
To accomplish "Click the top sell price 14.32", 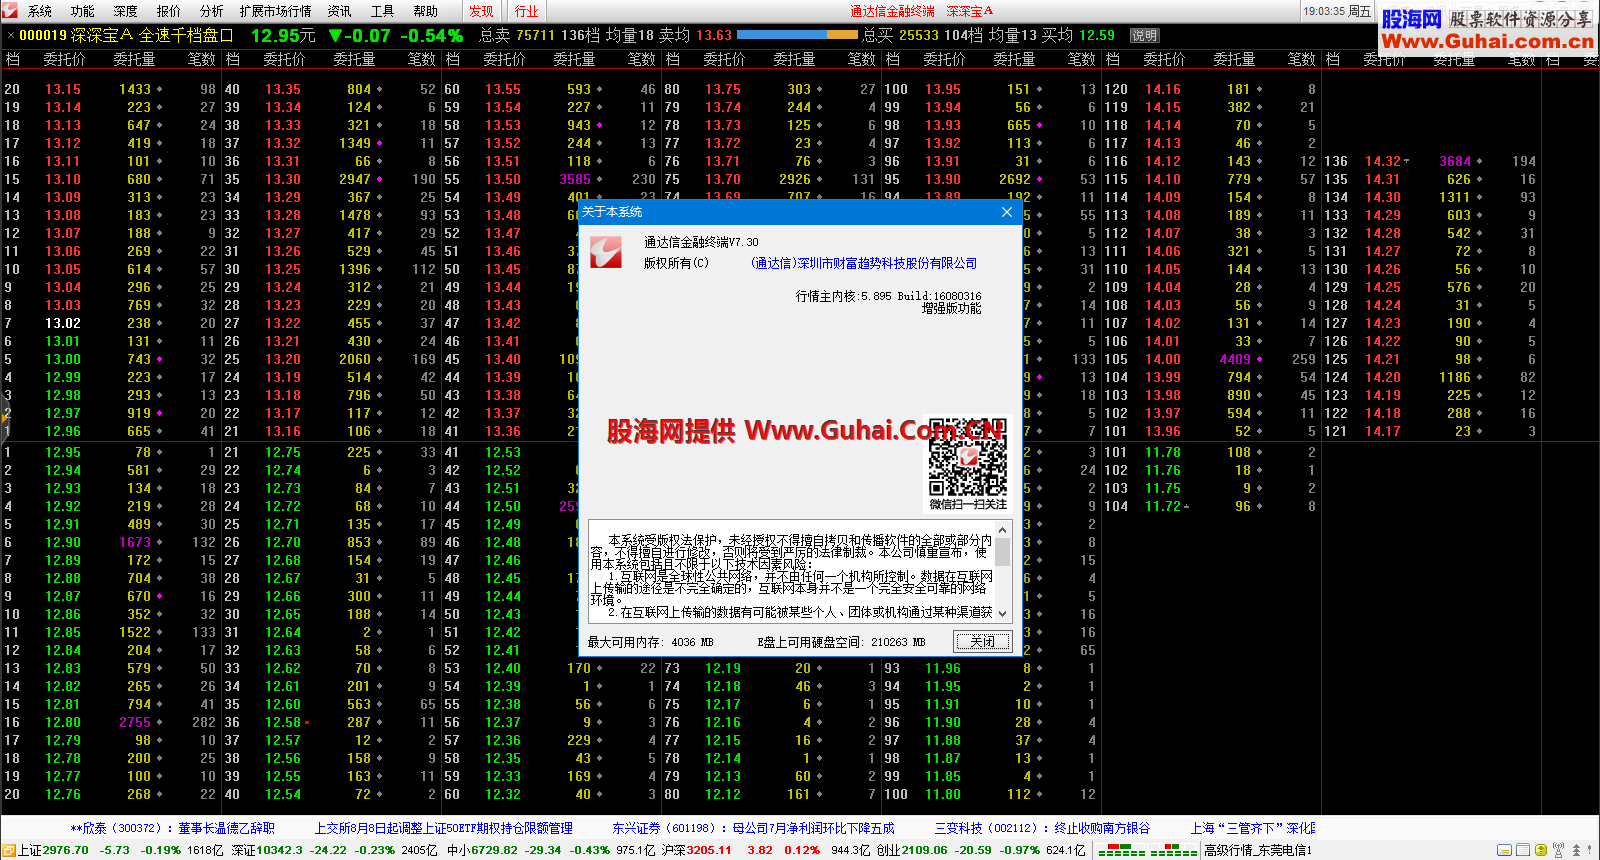I will pyautogui.click(x=1383, y=161).
